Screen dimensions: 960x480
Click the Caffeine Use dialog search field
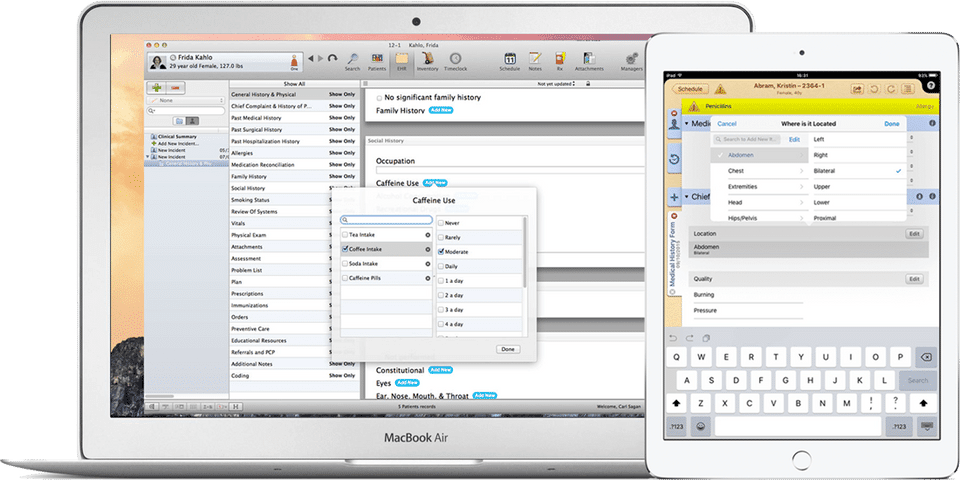[386, 220]
